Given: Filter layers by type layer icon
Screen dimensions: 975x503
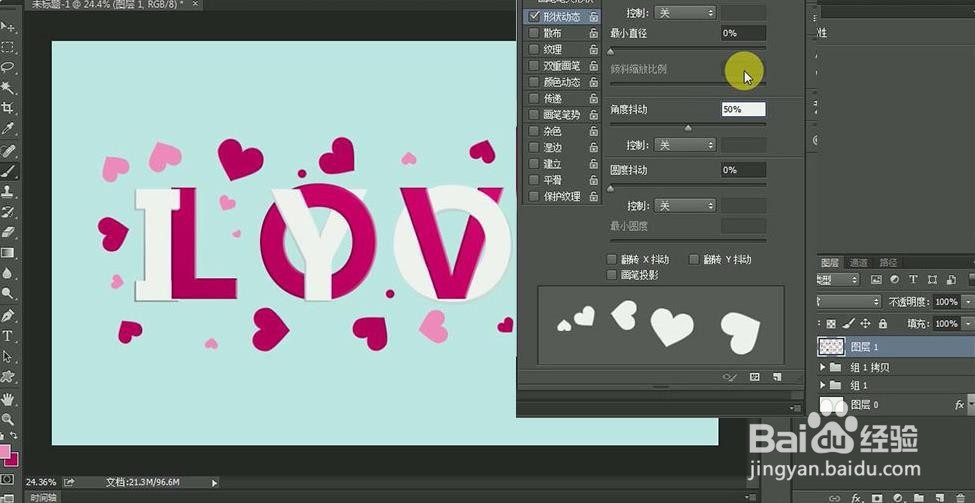Looking at the screenshot, I should click(x=913, y=280).
